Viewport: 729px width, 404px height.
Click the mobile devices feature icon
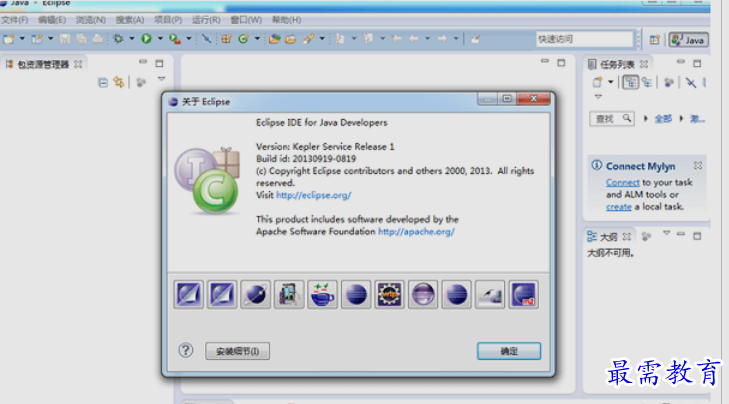tap(289, 294)
